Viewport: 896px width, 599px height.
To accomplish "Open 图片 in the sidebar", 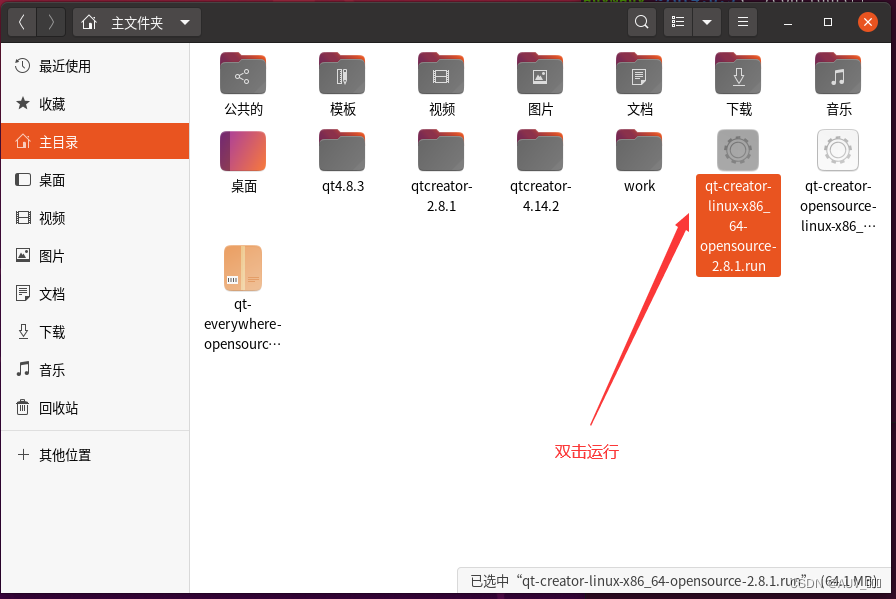I will (x=95, y=256).
